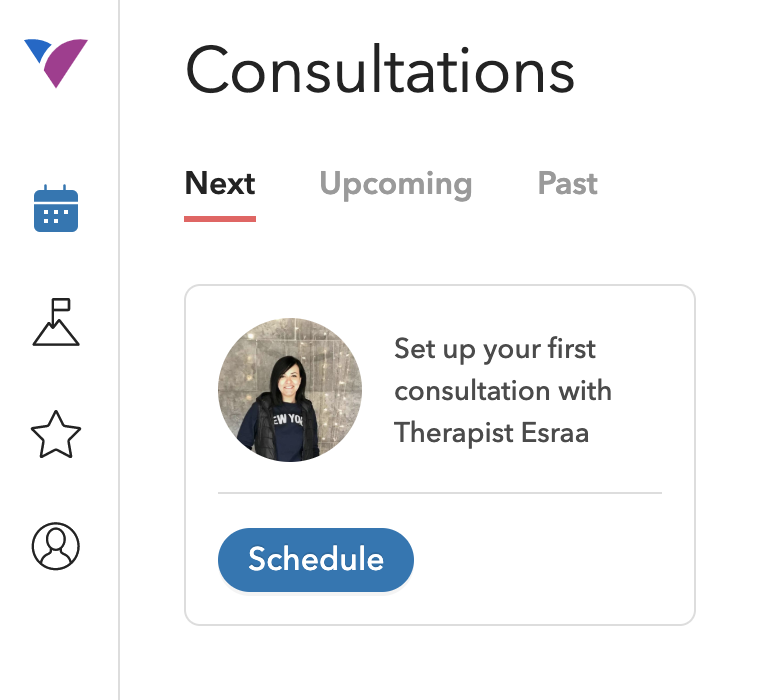
Task: Open the user profile account icon
Action: click(56, 546)
